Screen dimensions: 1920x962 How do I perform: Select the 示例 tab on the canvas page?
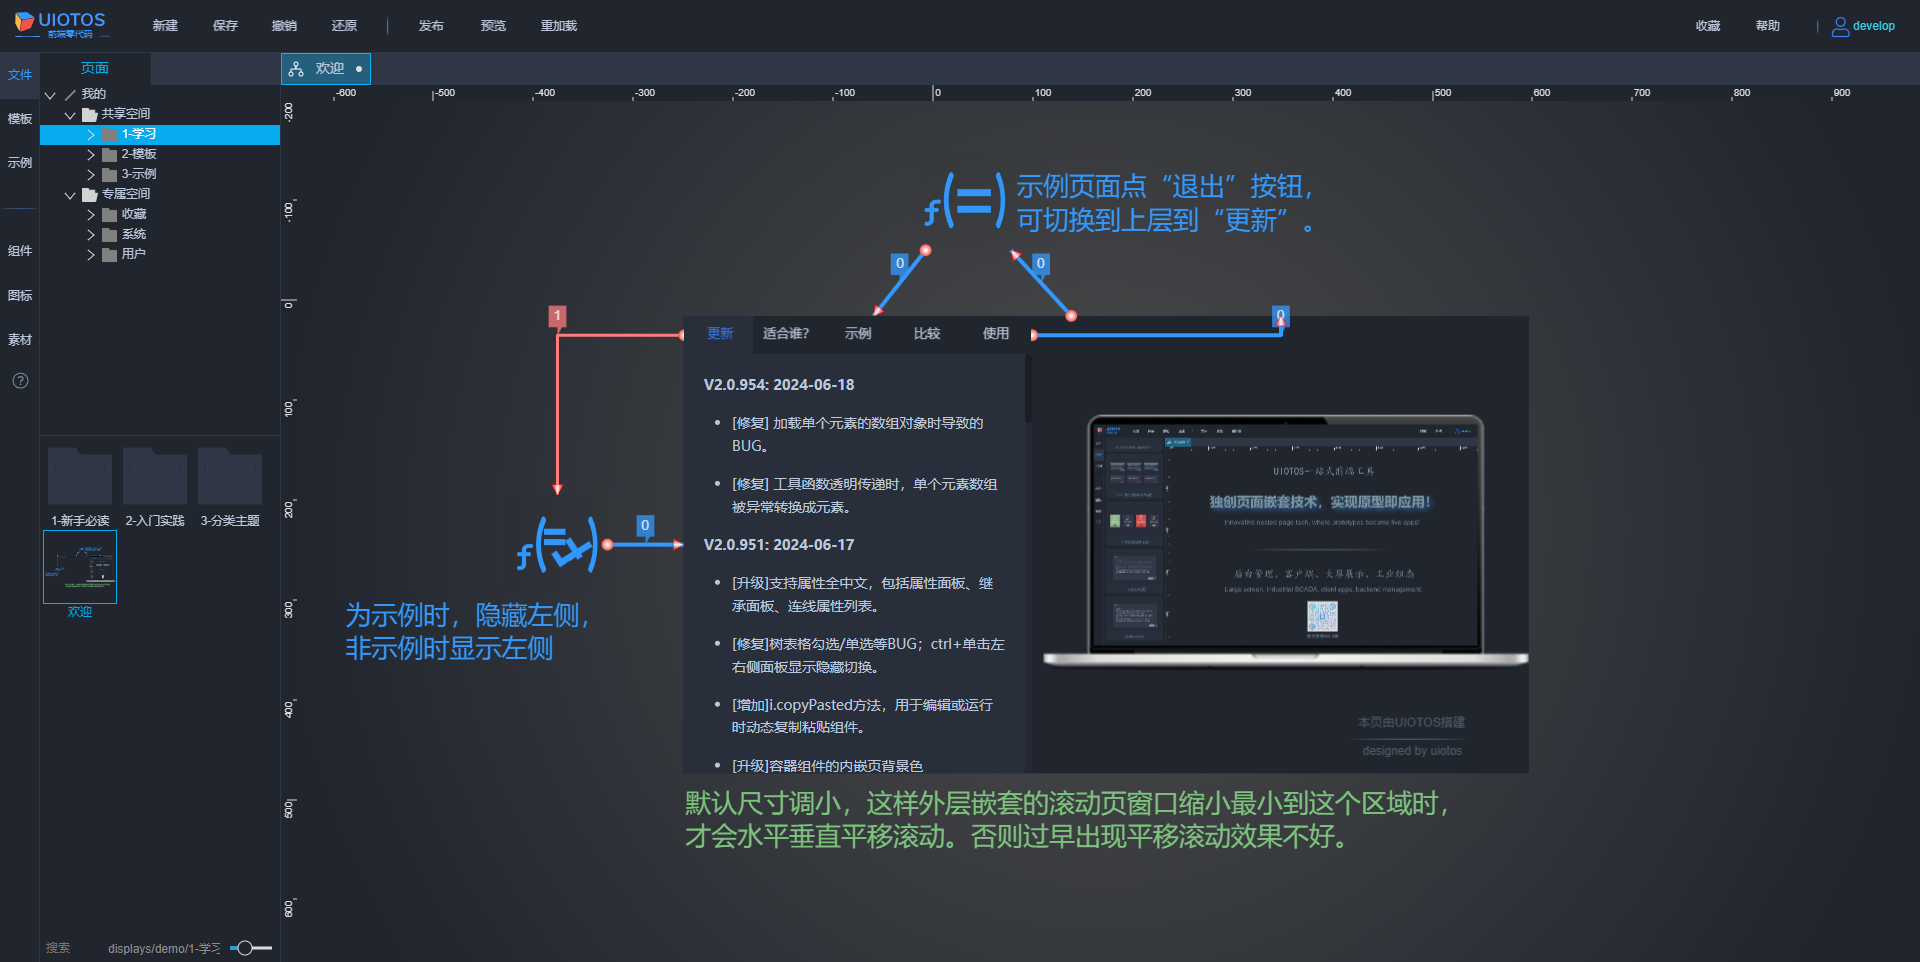coord(858,334)
